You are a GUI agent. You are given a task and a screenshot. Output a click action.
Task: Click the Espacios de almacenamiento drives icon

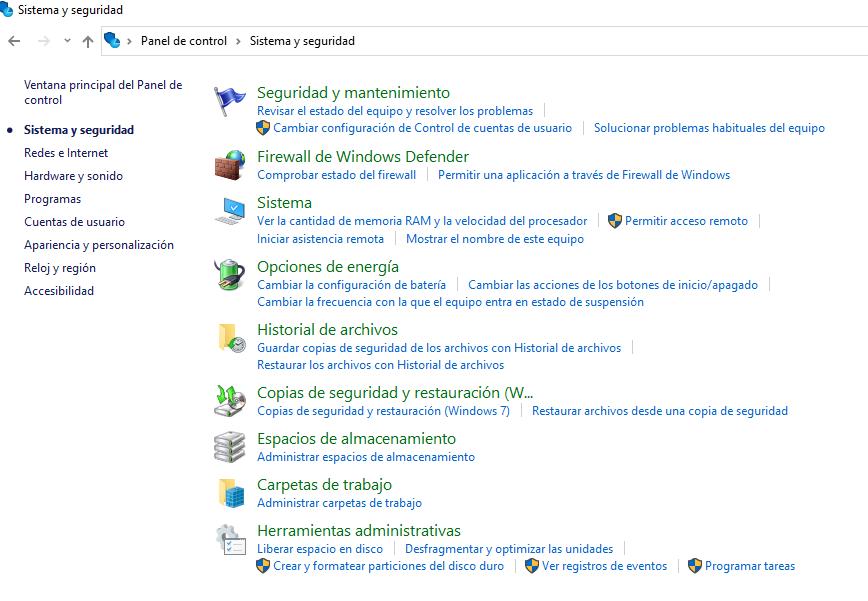230,447
